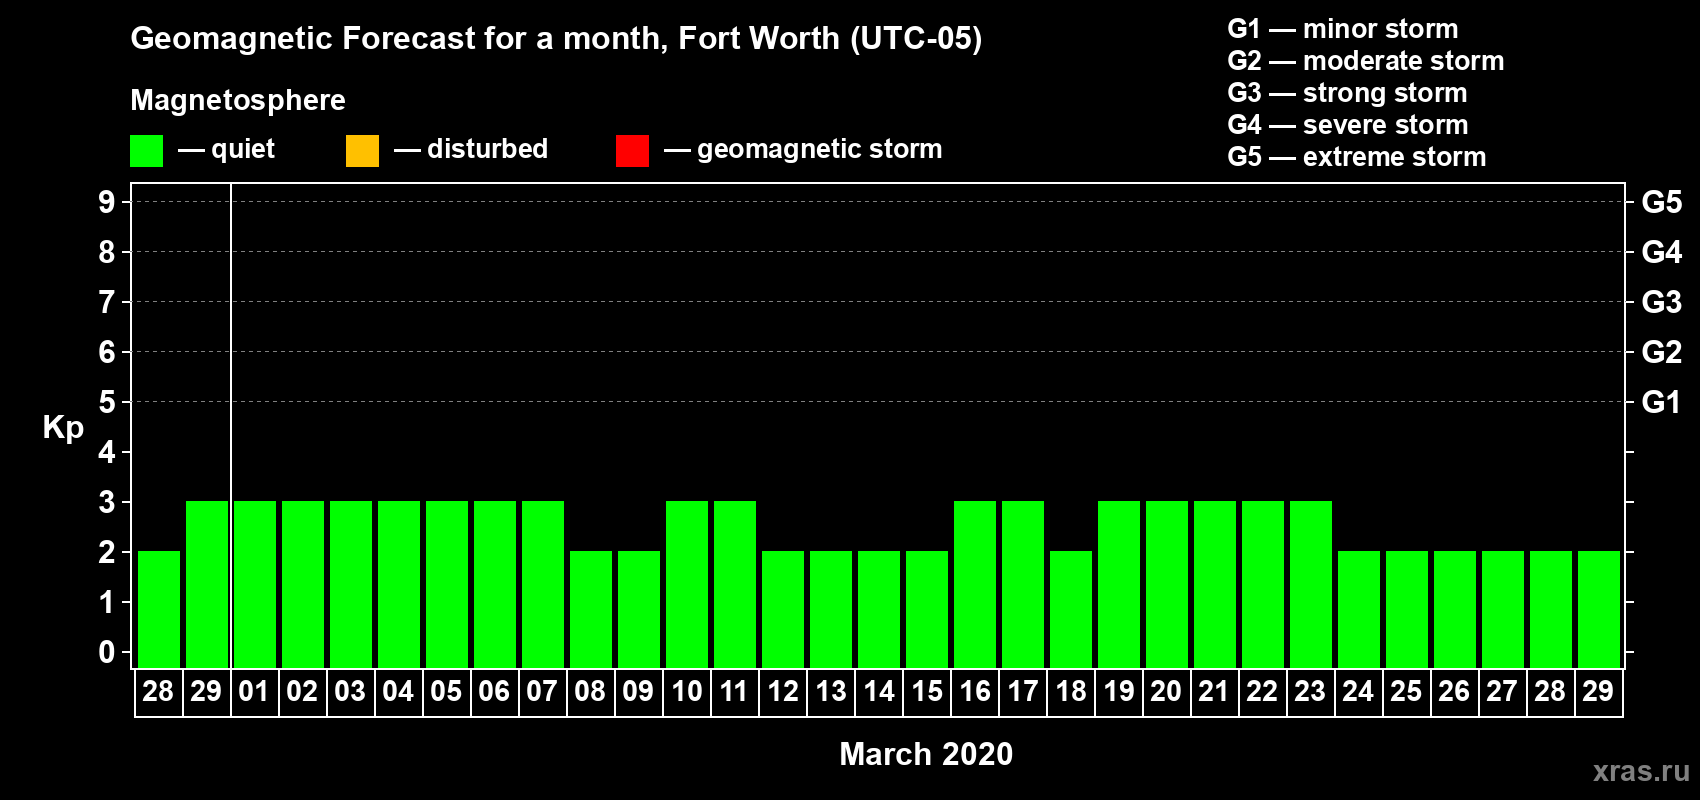Viewport: 1700px width, 800px height.
Task: Click the date cell 12
Action: pos(782,692)
